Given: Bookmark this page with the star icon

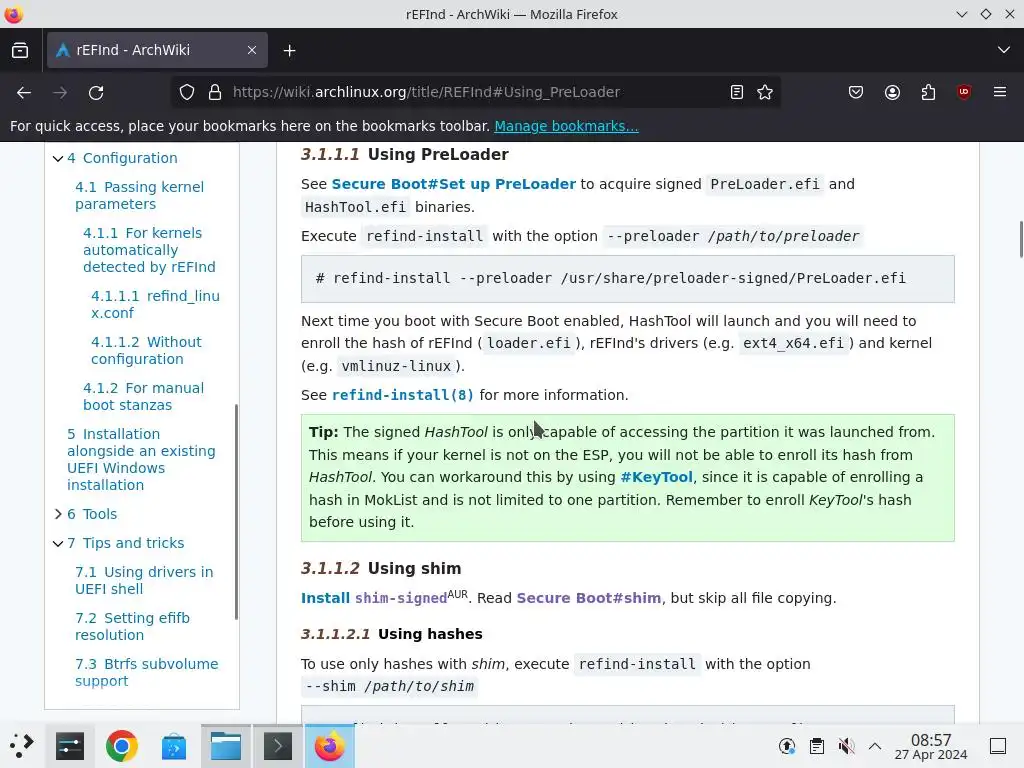Looking at the screenshot, I should tap(765, 93).
